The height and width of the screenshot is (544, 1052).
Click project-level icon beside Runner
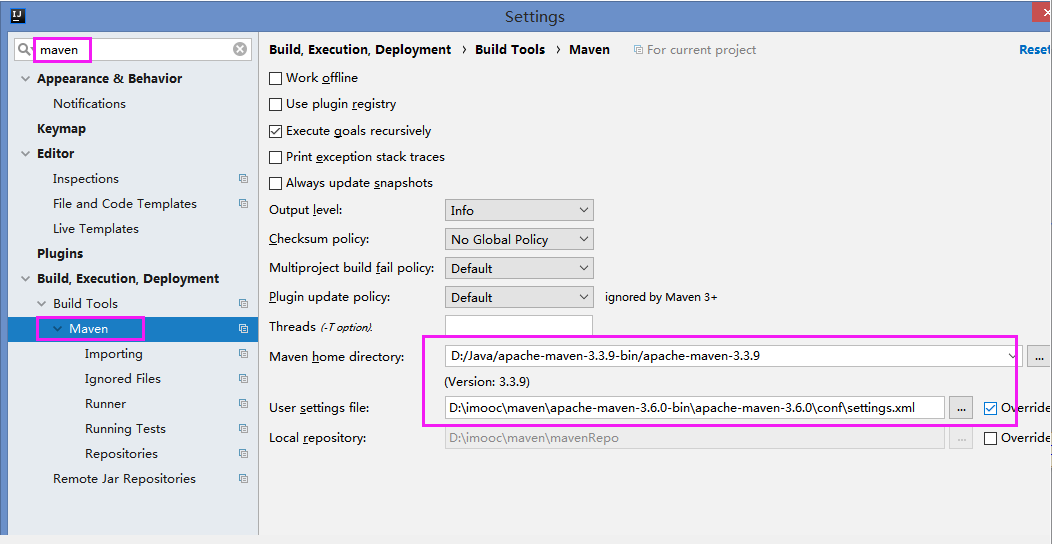(x=244, y=404)
